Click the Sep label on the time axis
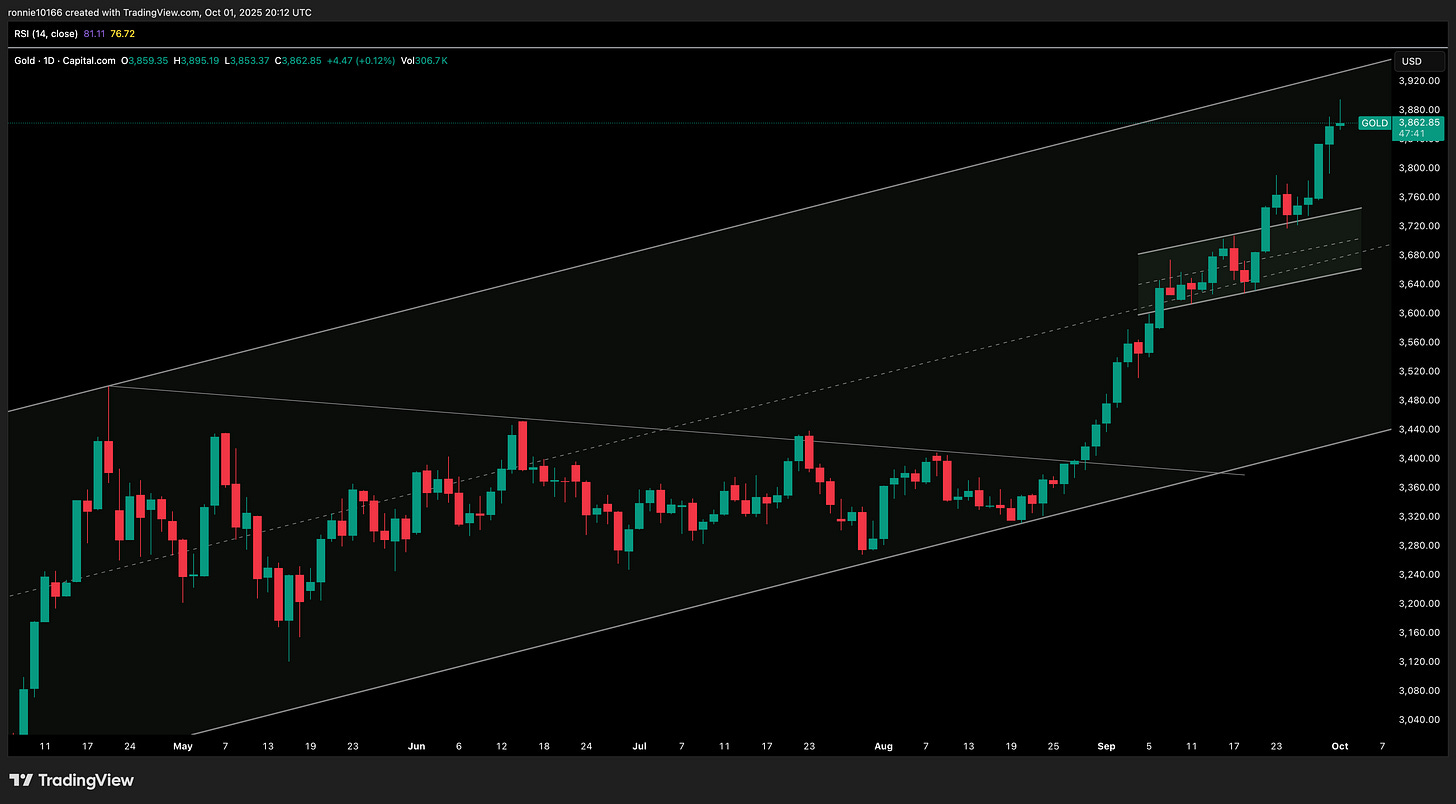The image size is (1456, 804). pyautogui.click(x=1106, y=746)
